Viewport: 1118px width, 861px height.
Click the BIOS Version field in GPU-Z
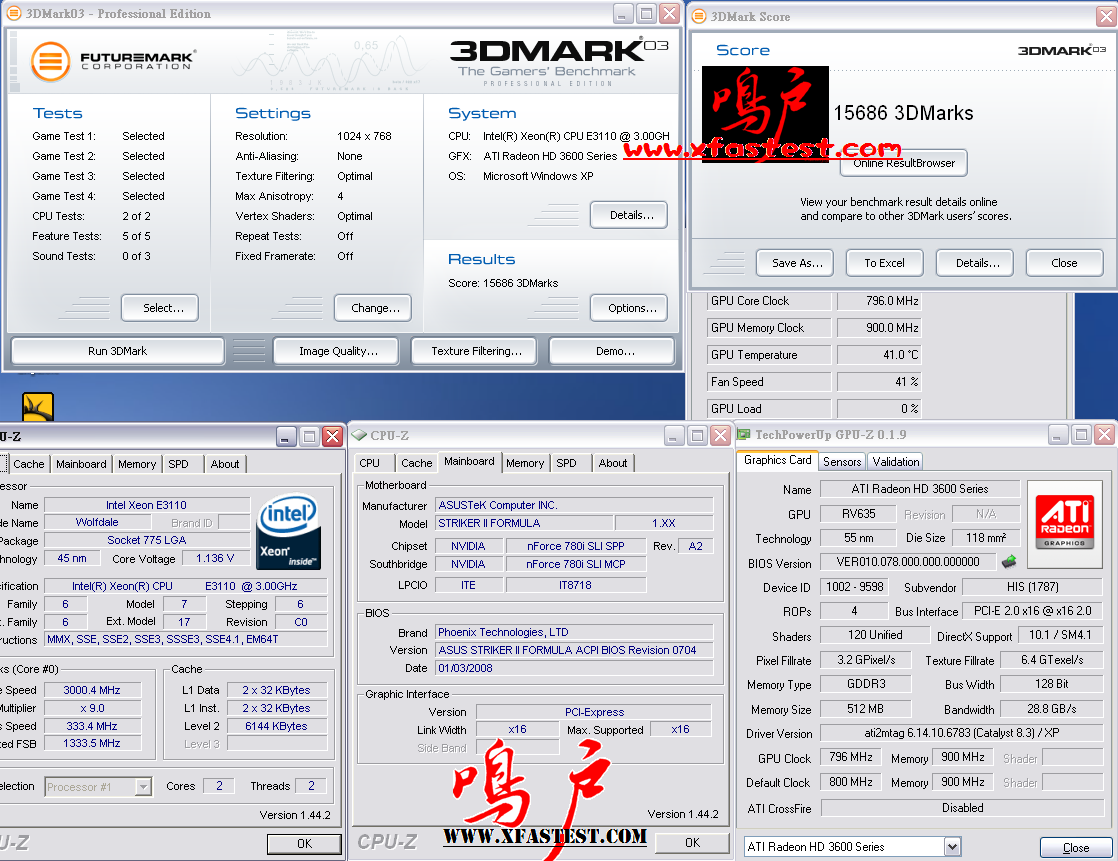click(x=908, y=562)
